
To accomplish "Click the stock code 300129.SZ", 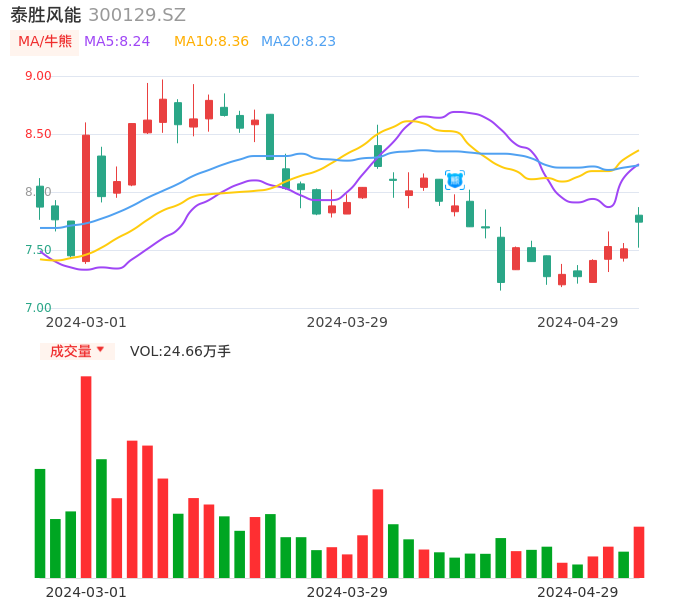I will (137, 15).
